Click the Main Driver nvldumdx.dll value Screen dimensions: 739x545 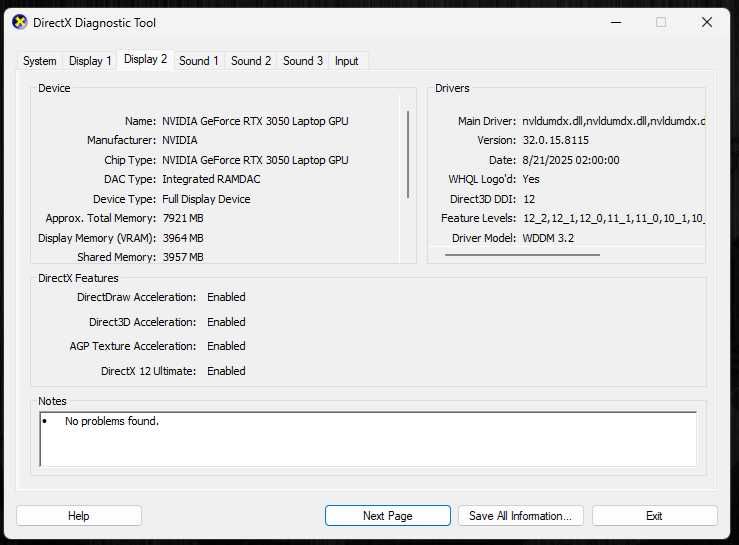613,121
